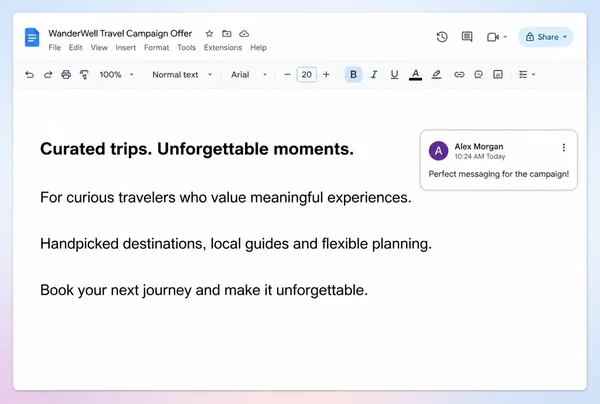Viewport: 600px width, 404px height.
Task: Click the Share button
Action: [x=546, y=37]
